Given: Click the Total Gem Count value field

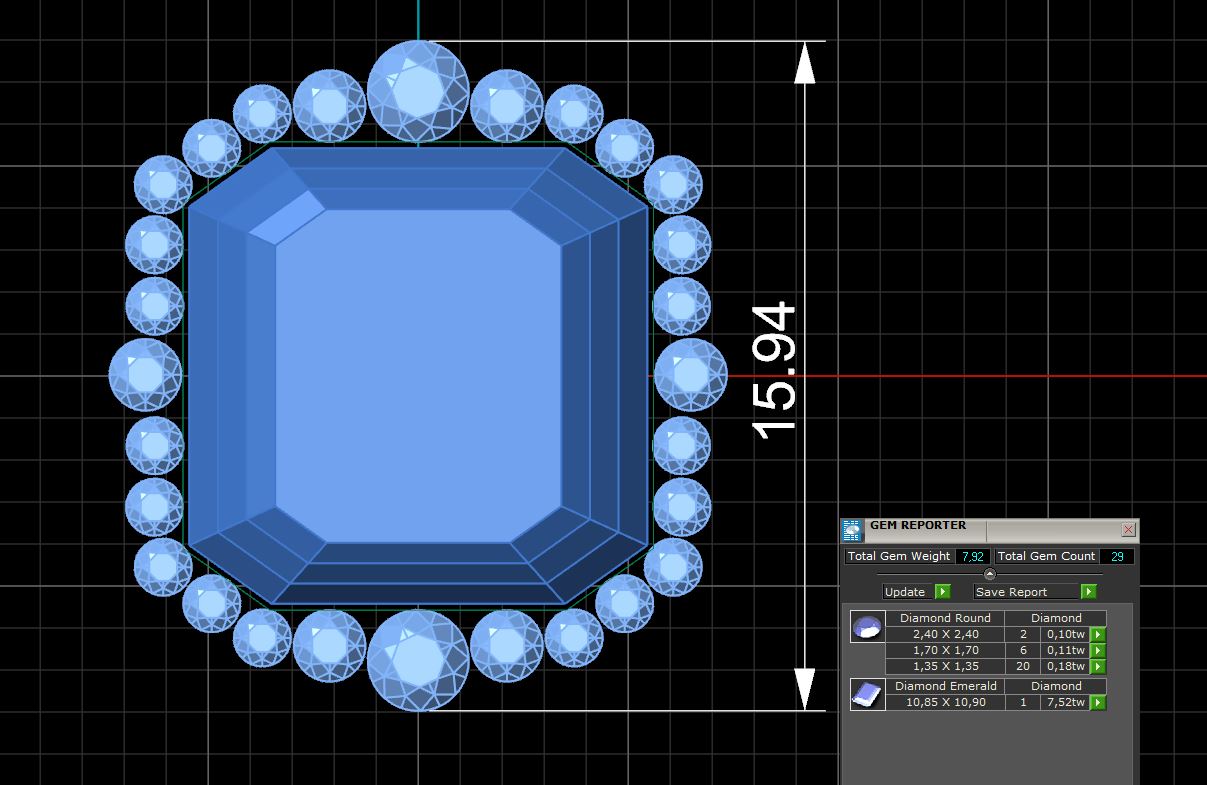Looking at the screenshot, I should click(1116, 556).
